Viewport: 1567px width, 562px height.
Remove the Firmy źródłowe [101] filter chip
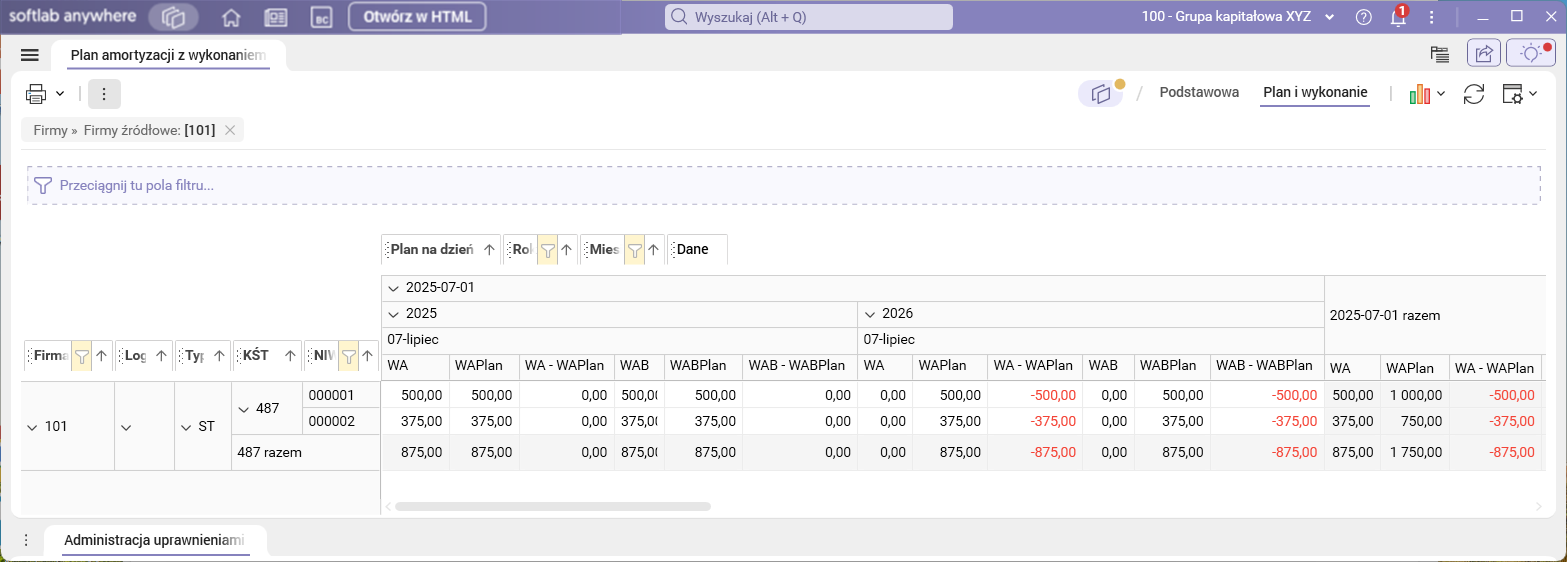click(x=229, y=130)
